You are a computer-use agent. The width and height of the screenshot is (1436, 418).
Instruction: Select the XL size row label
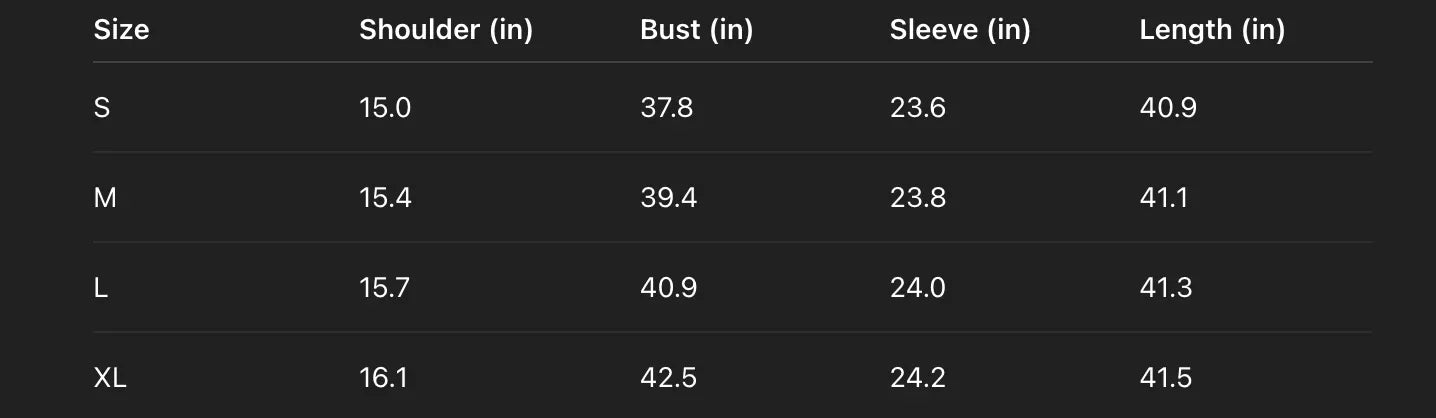tap(110, 378)
